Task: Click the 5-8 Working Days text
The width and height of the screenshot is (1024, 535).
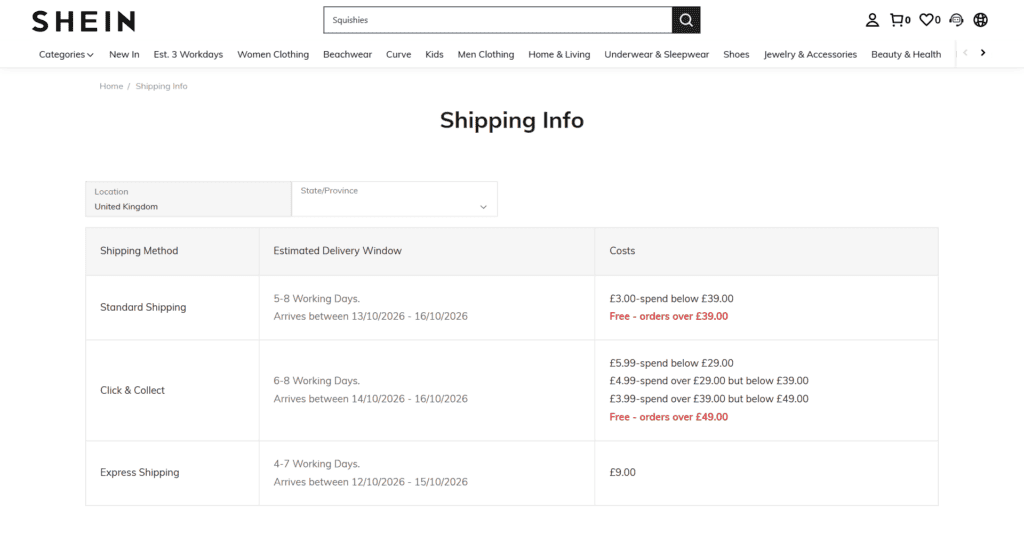Action: (x=317, y=299)
